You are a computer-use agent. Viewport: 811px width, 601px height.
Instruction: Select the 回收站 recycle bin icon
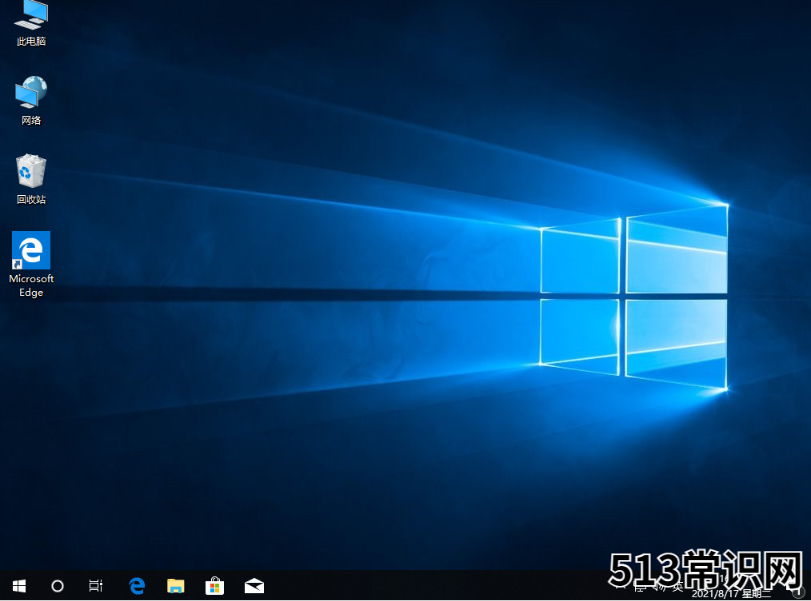[31, 179]
